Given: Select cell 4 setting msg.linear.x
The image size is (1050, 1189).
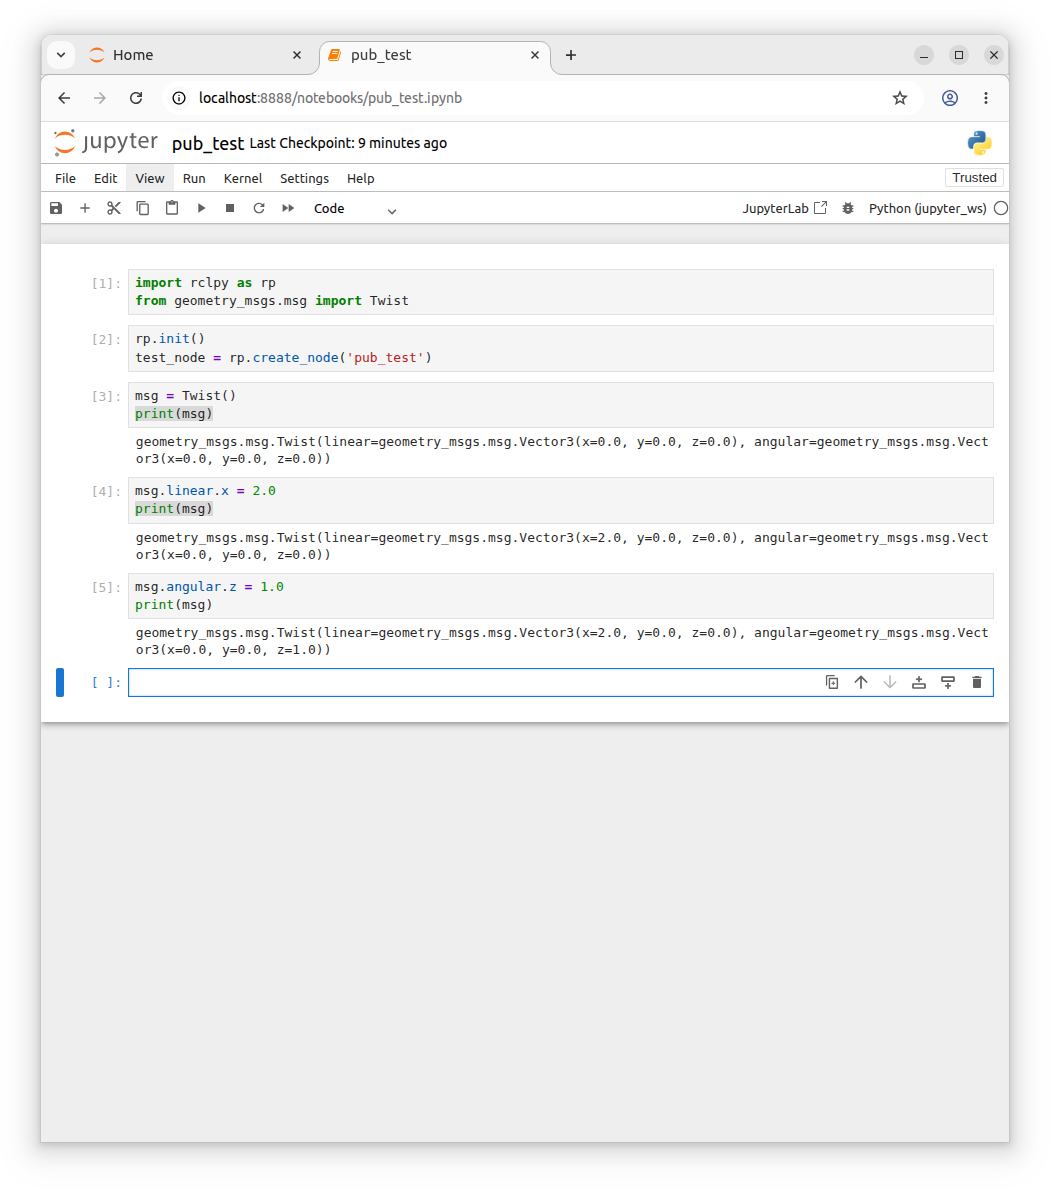Looking at the screenshot, I should 560,500.
